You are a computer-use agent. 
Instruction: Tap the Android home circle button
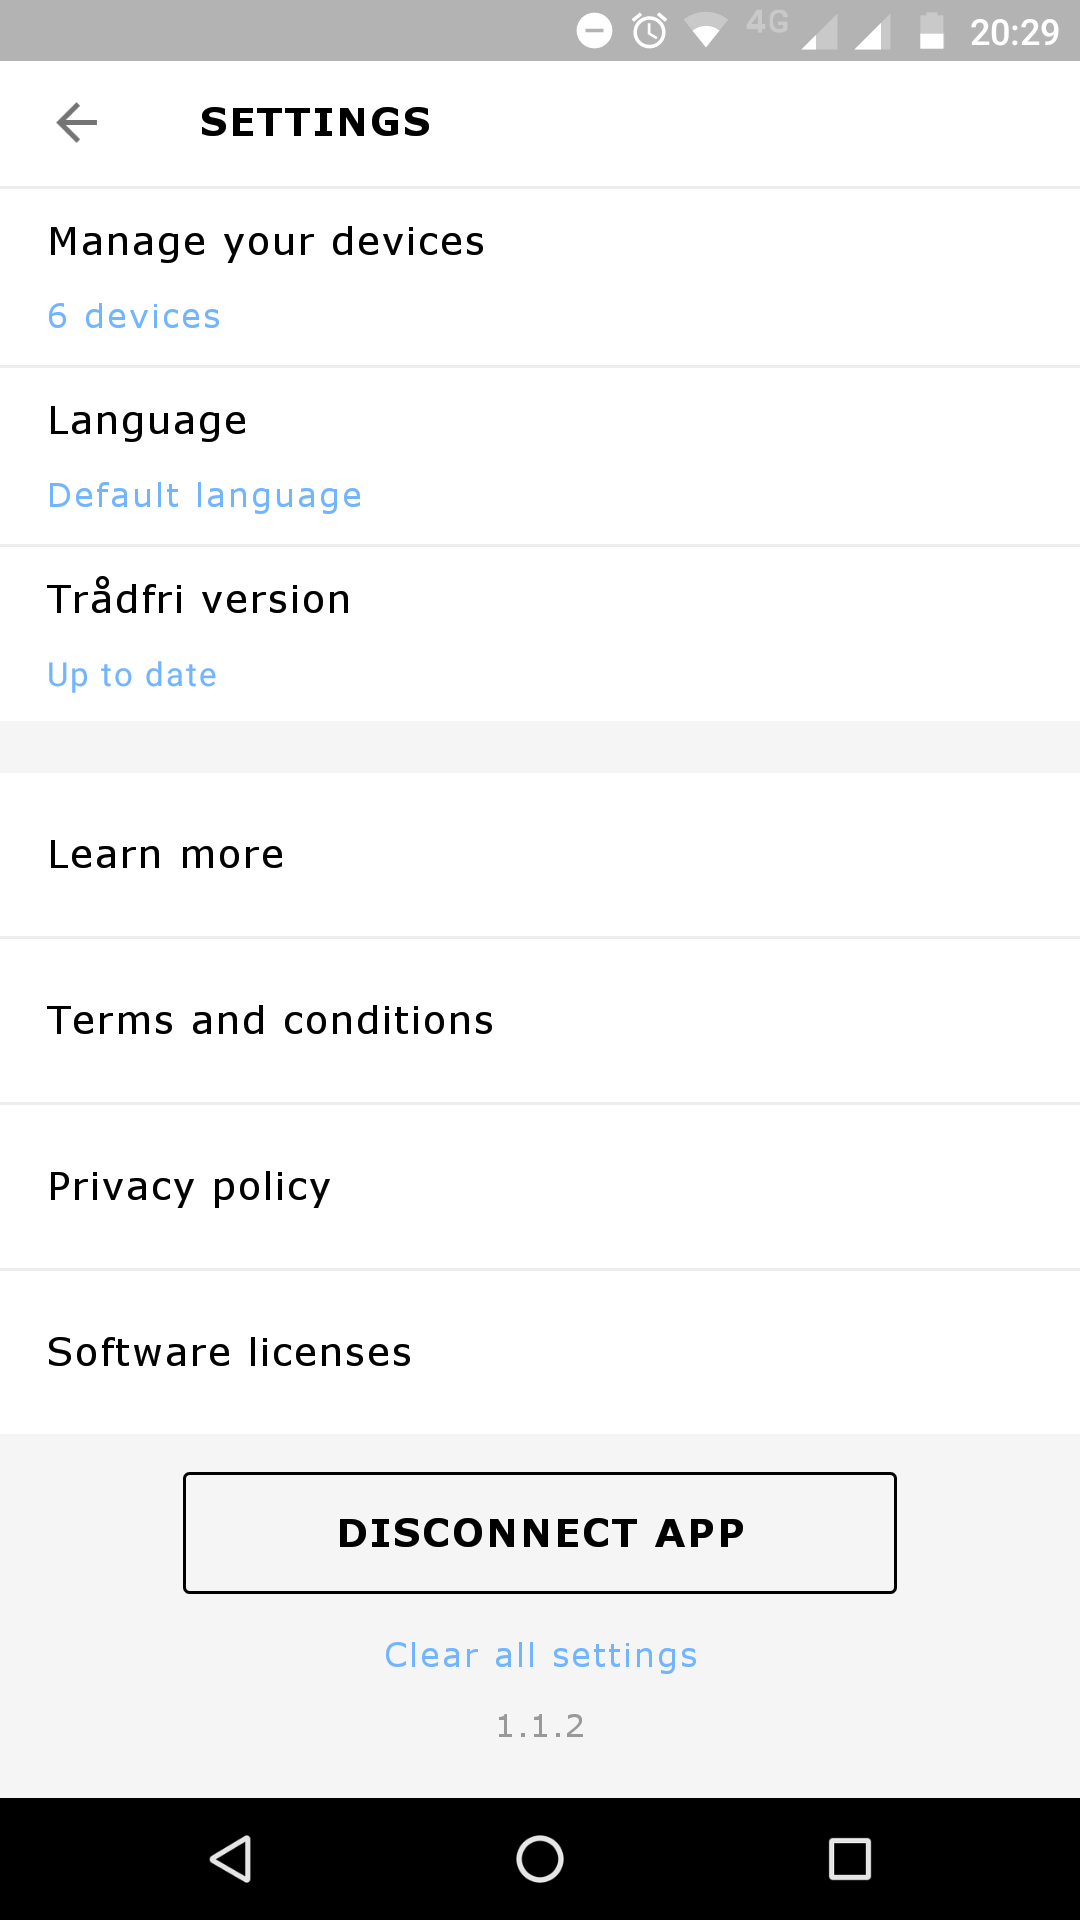[540, 1859]
